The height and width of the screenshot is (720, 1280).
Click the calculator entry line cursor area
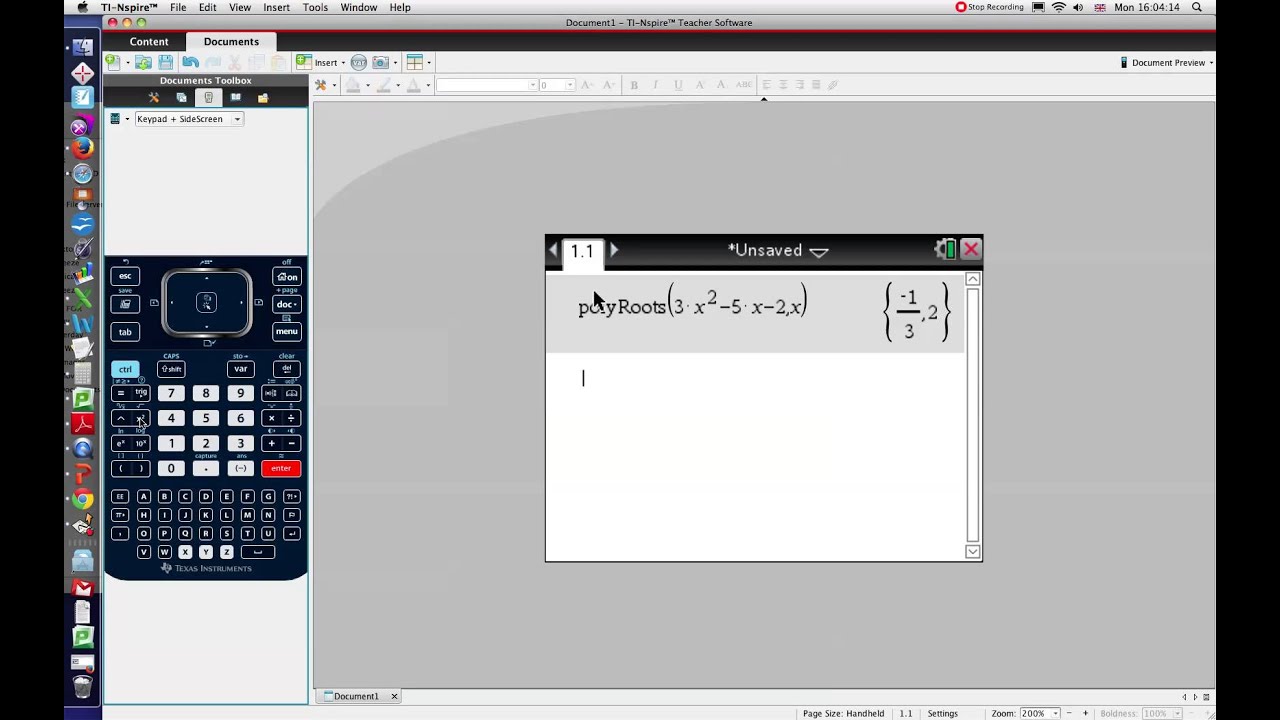coord(755,378)
